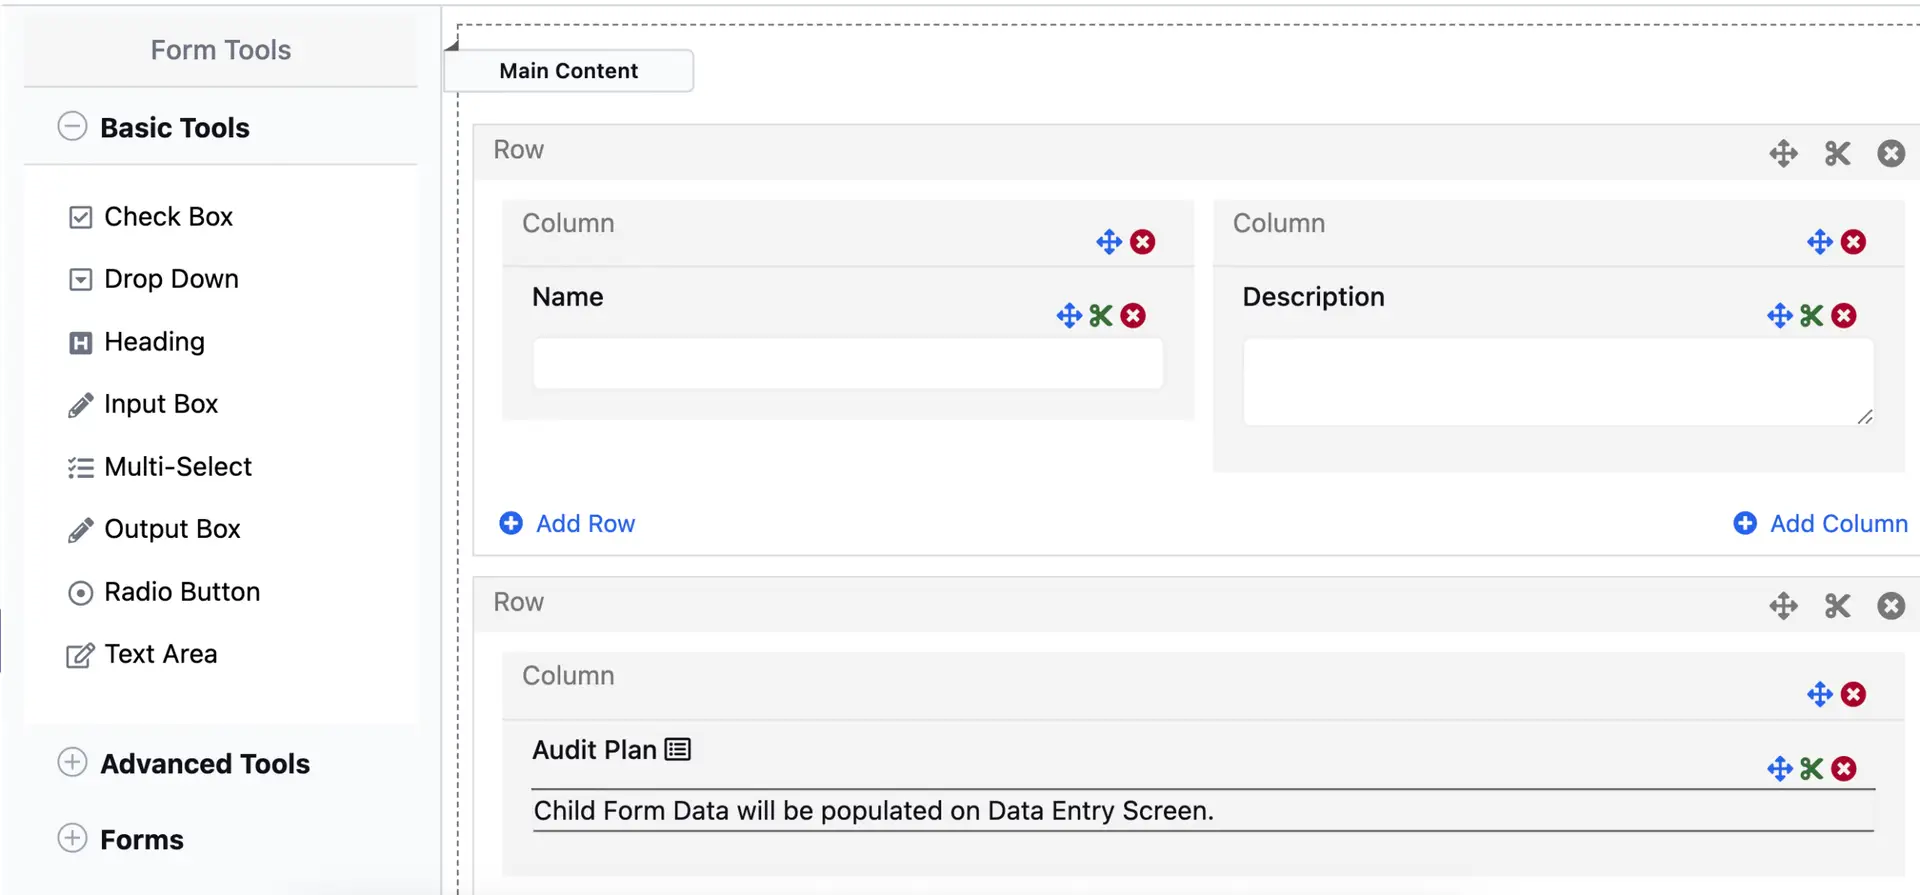Select the Radio Button tool
Screen dimensions: 1920x895
(181, 592)
